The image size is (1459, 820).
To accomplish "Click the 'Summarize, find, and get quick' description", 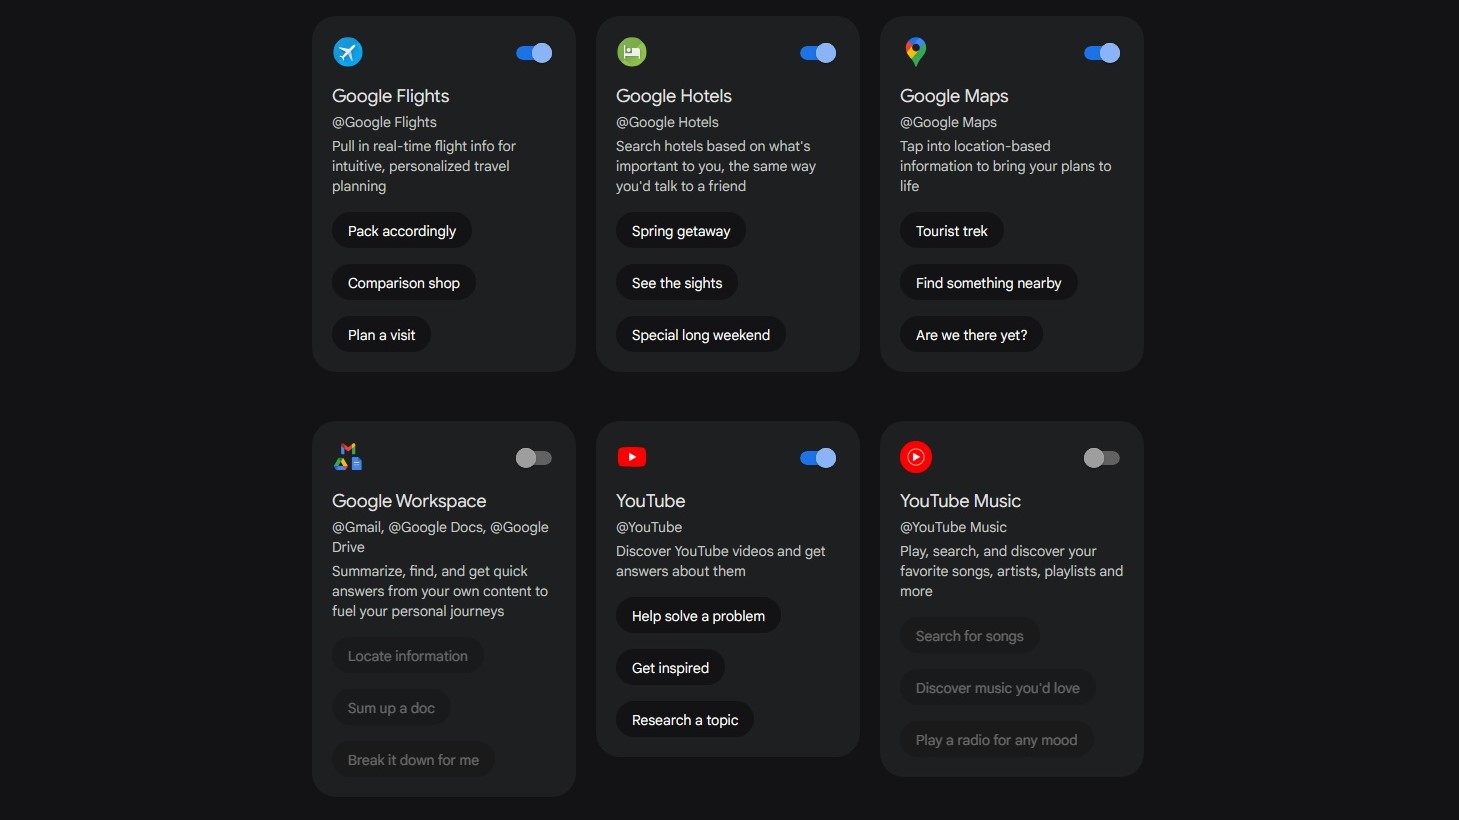I will [x=440, y=591].
